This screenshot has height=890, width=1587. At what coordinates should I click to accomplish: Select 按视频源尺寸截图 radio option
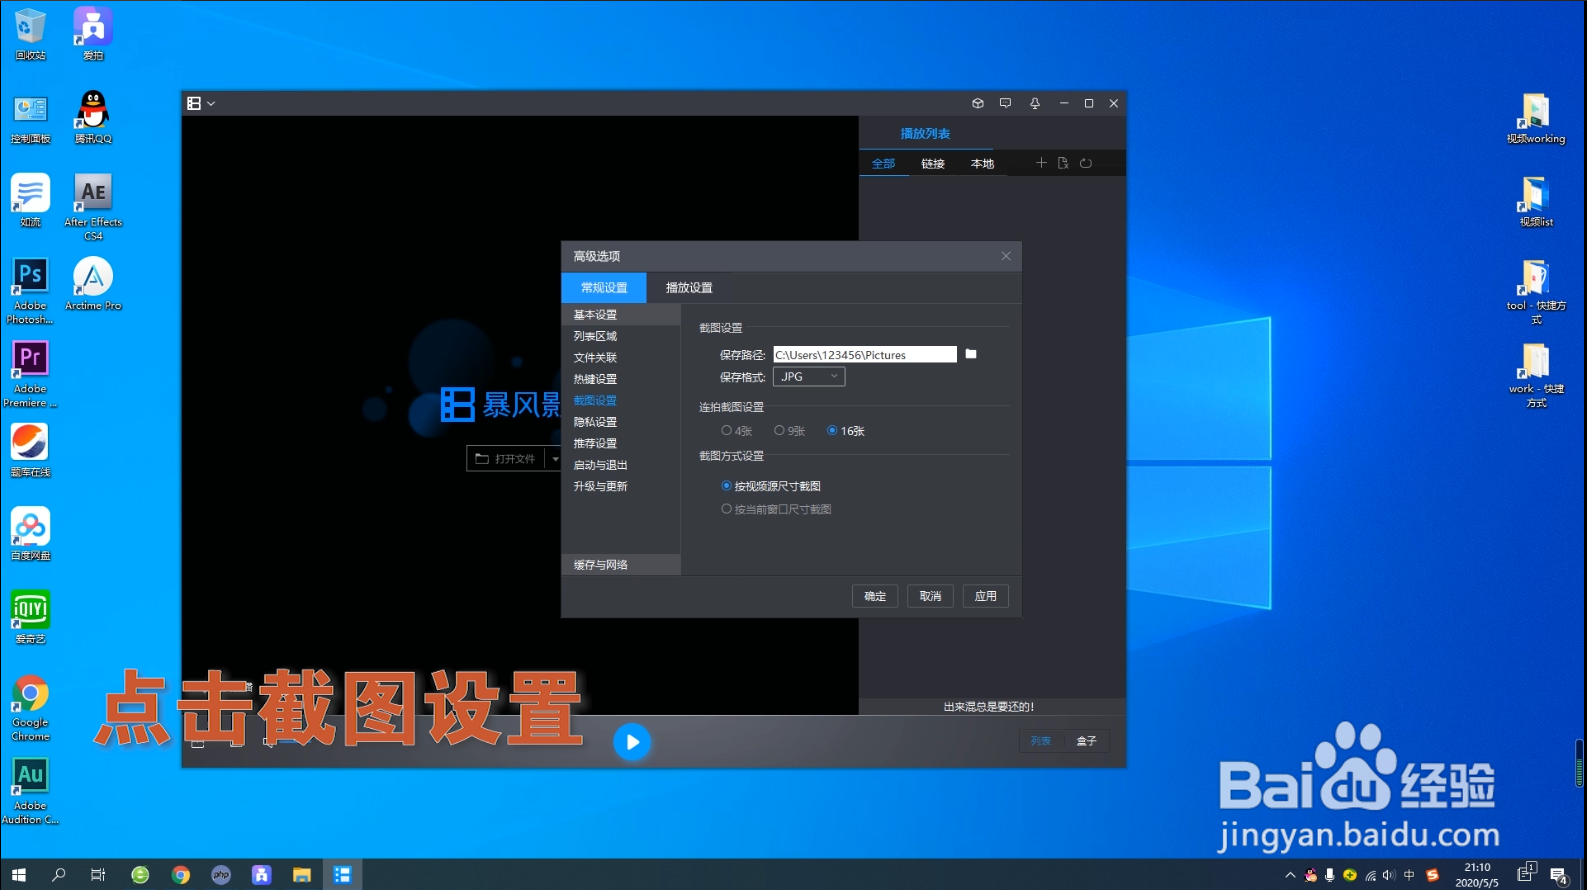pos(771,486)
